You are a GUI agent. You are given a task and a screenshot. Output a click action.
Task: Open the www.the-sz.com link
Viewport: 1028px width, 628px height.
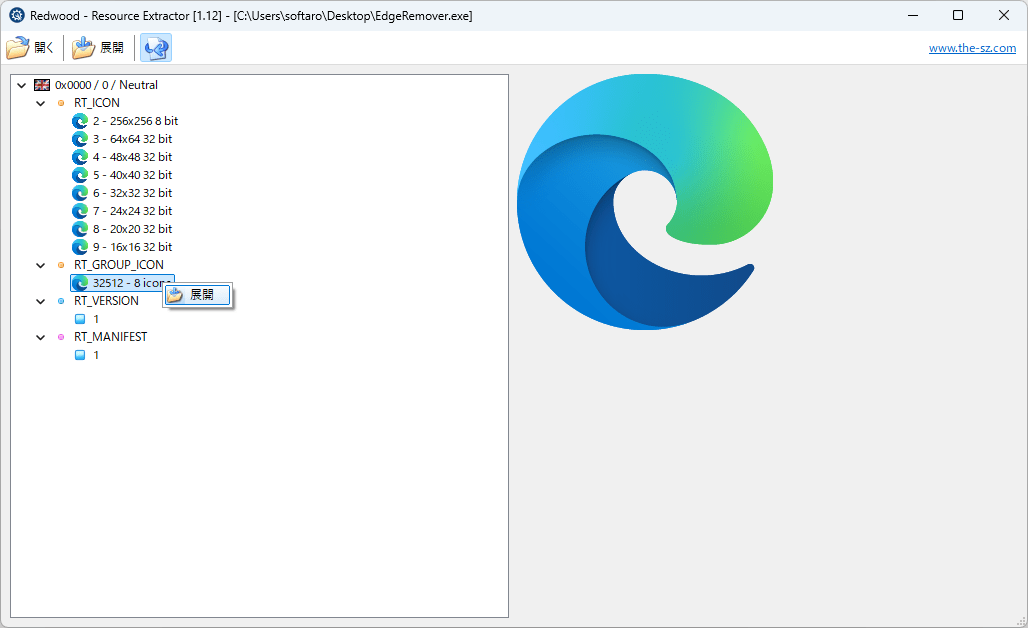coord(972,48)
